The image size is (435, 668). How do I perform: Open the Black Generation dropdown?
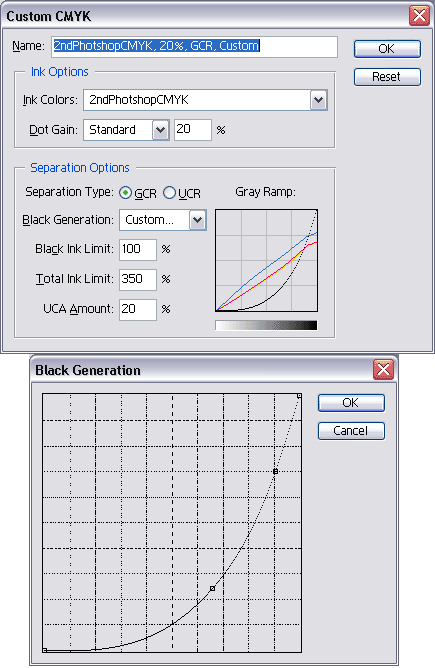click(197, 220)
